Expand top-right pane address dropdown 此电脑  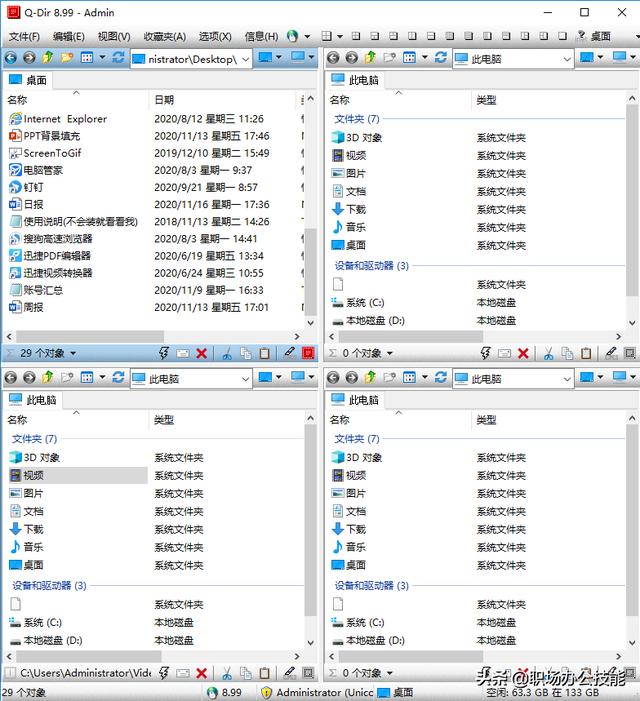coord(567,59)
